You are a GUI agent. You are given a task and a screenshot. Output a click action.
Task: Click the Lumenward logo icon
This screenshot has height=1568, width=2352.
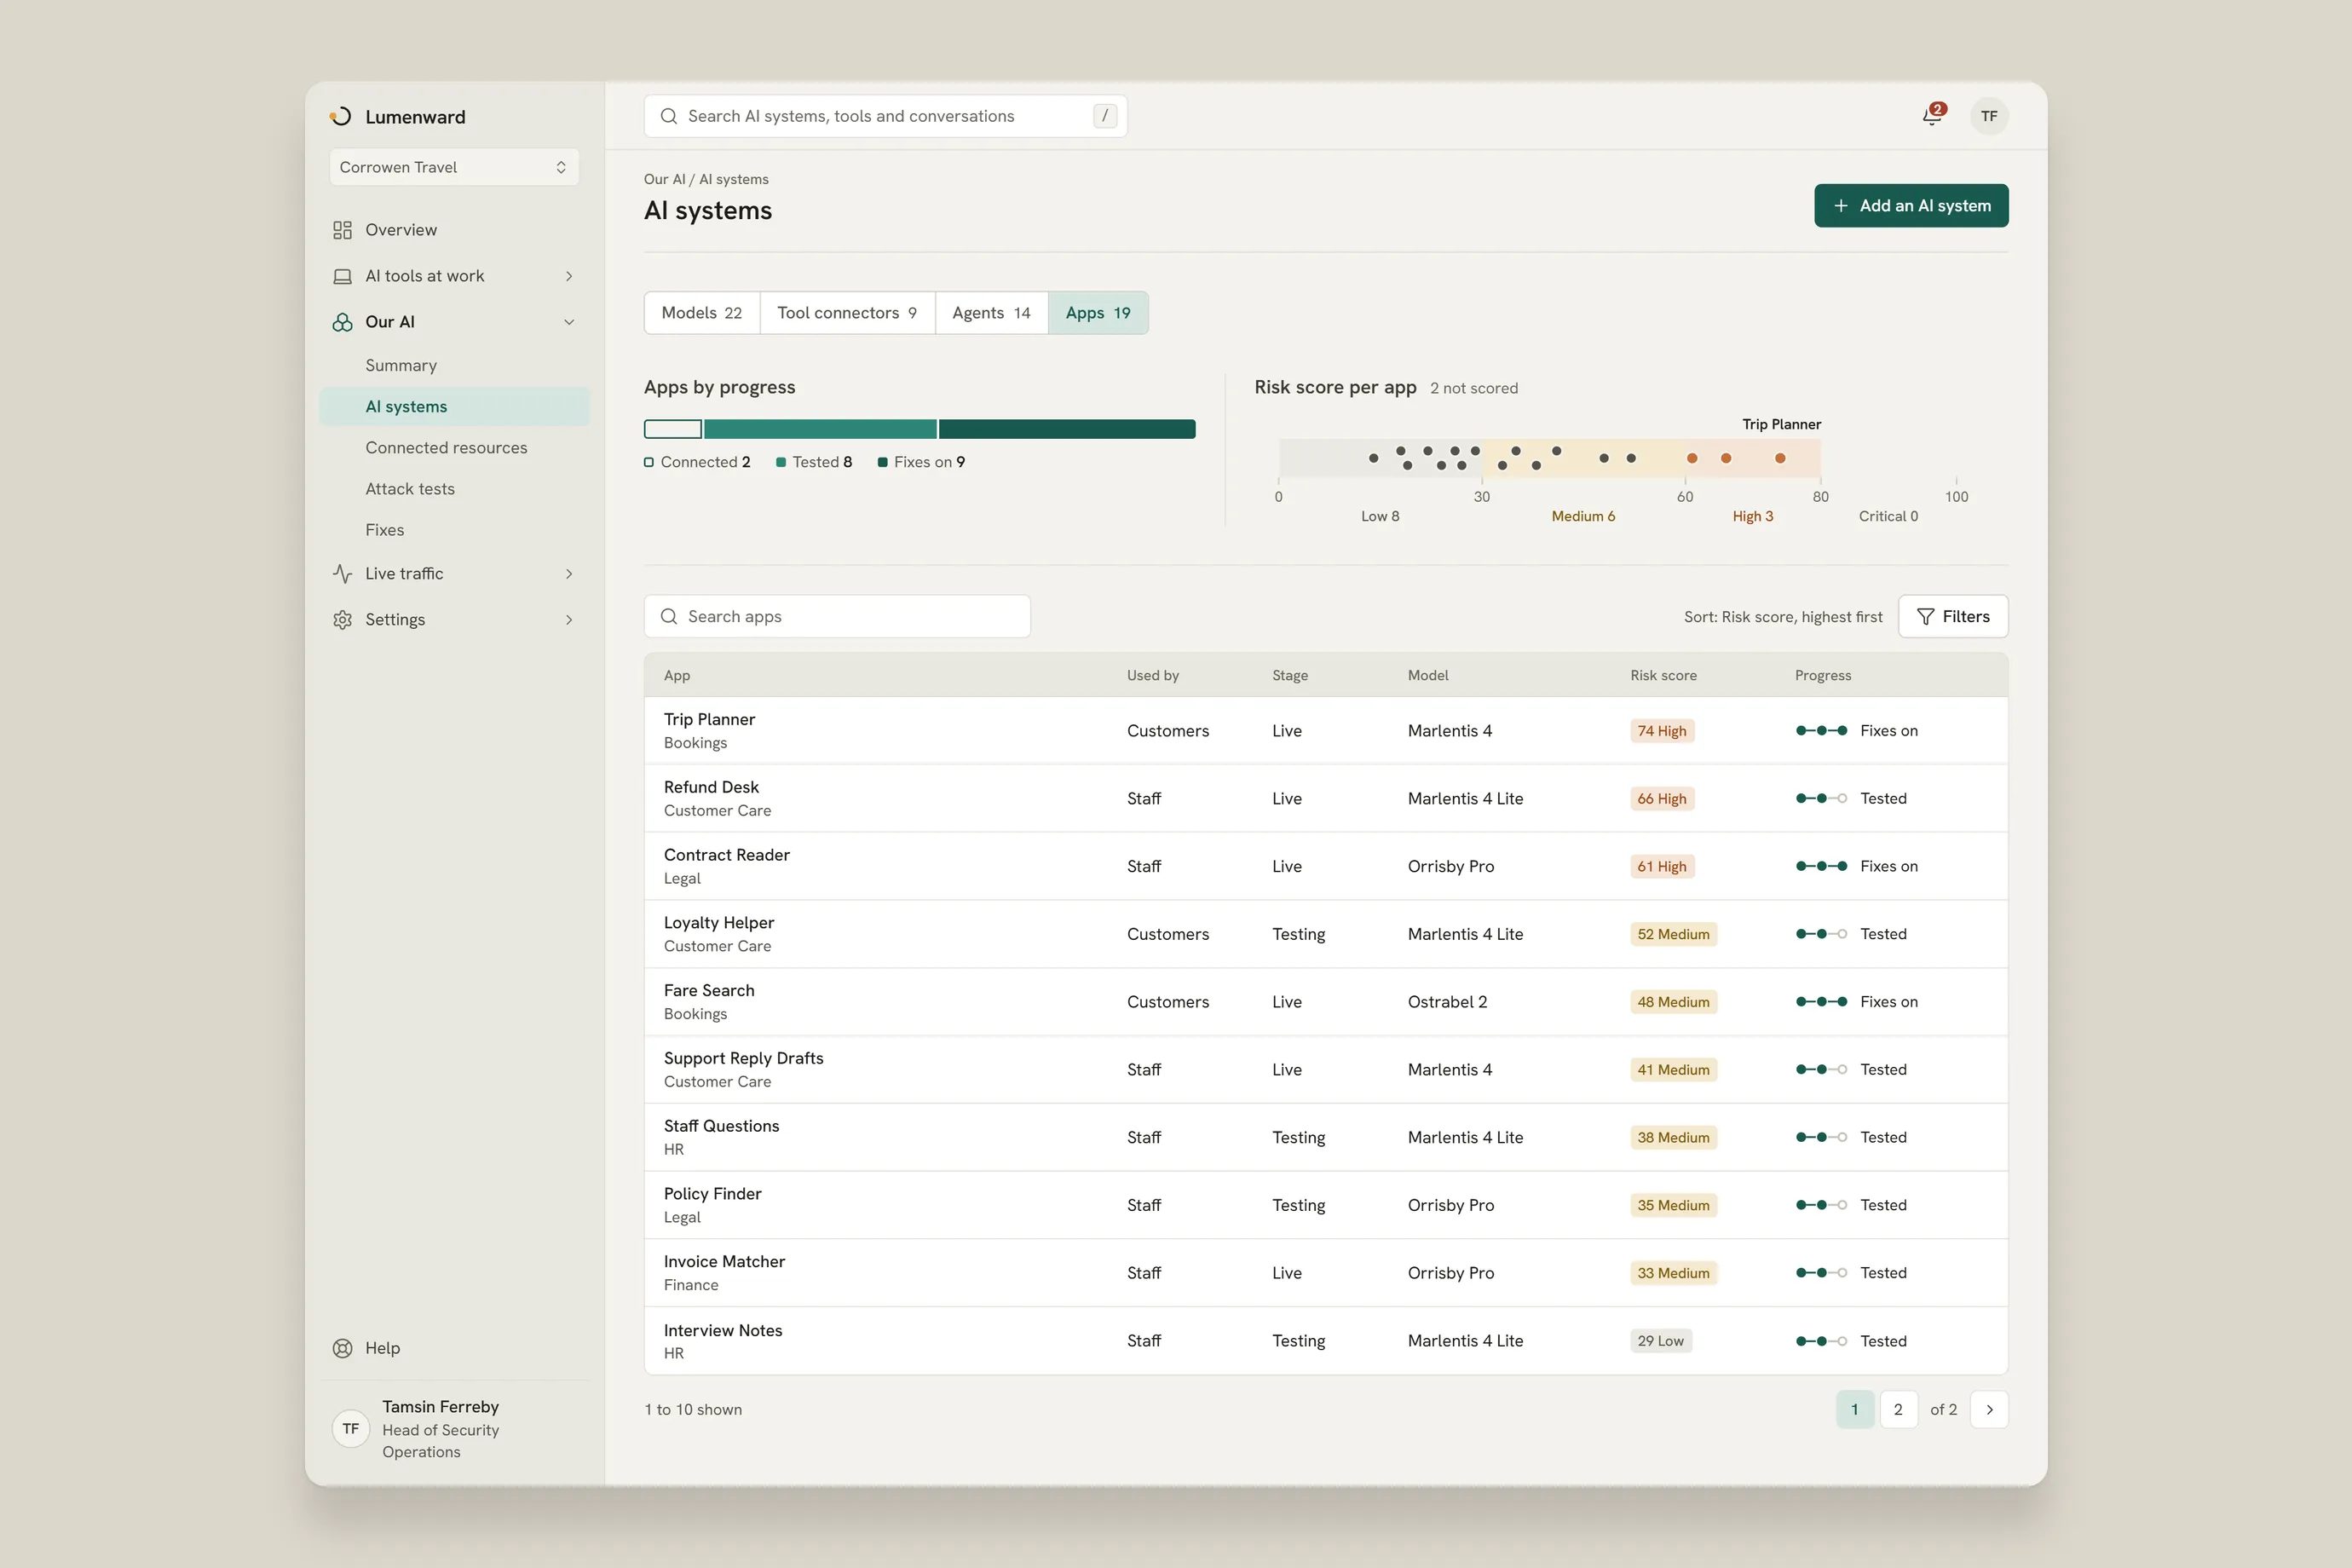coord(341,116)
